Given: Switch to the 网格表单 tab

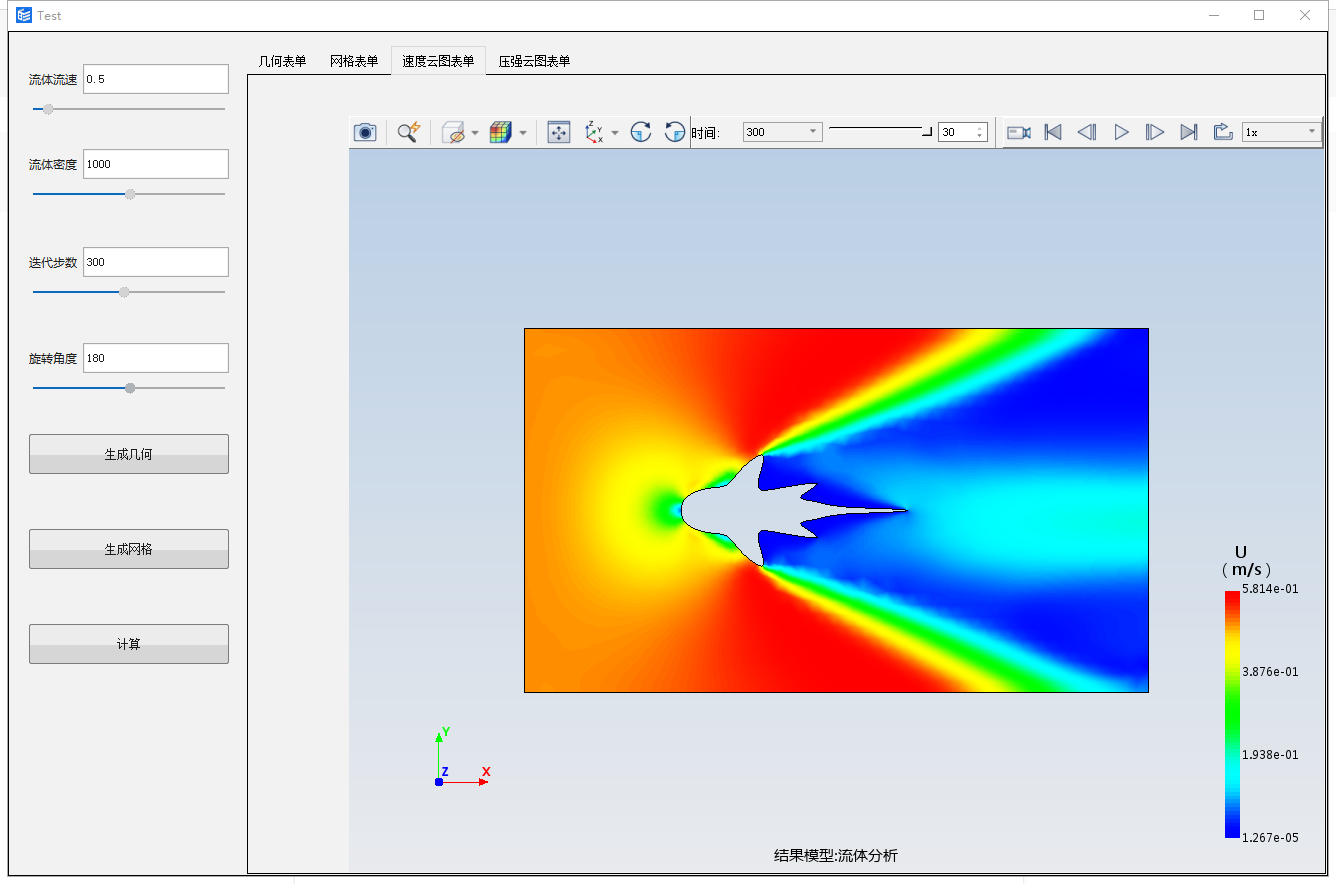Looking at the screenshot, I should (x=354, y=61).
